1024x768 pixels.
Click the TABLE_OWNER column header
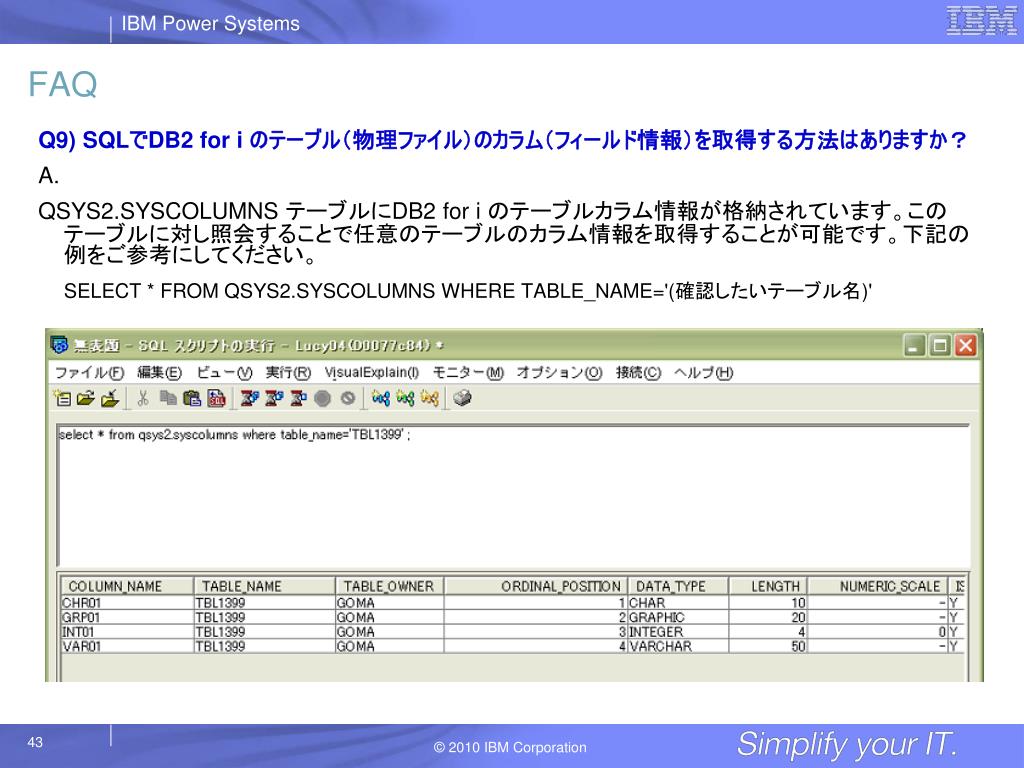(x=390, y=586)
